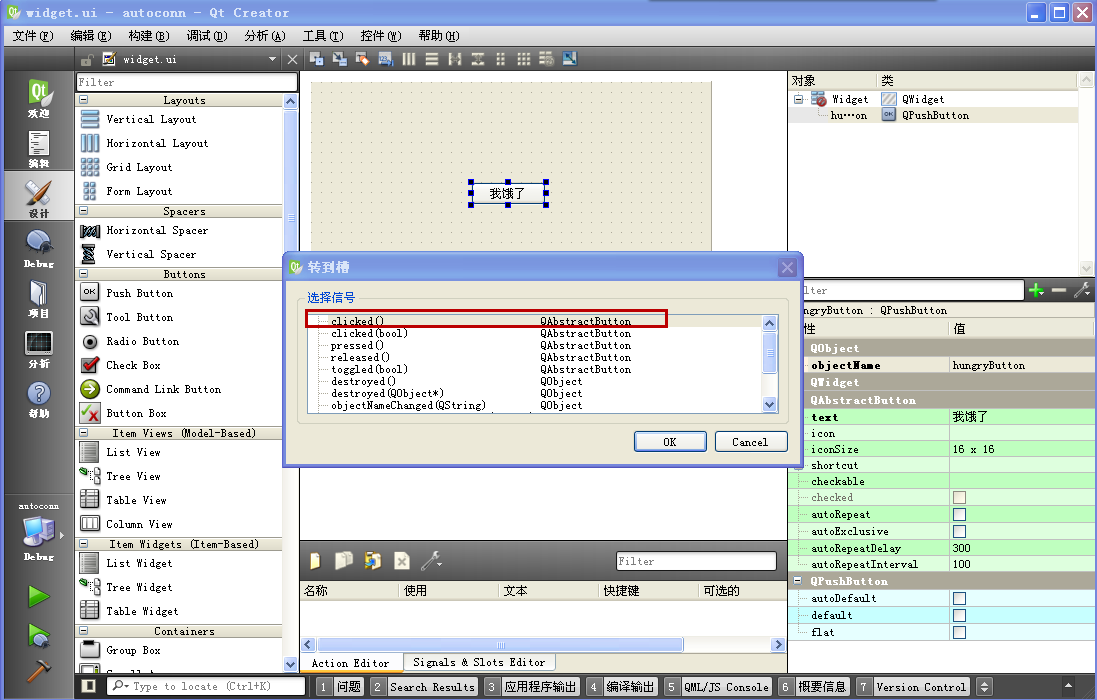
Task: Click Cancel in the 转到槽 dialog
Action: point(750,442)
